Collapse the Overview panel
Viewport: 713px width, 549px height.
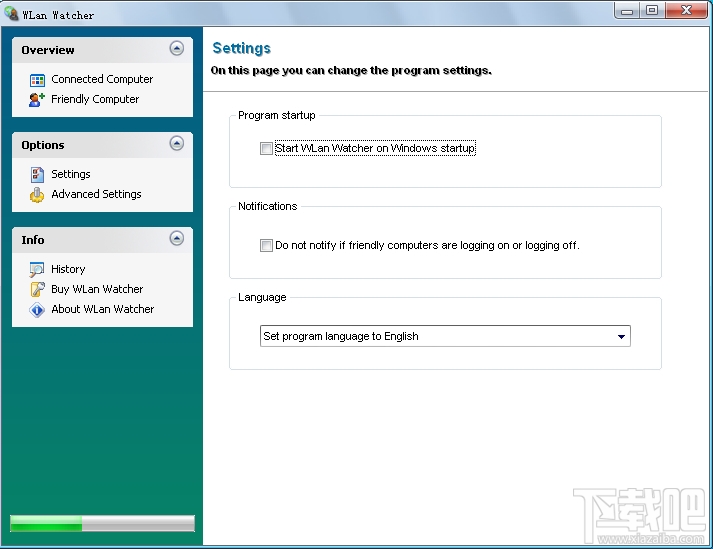click(177, 48)
